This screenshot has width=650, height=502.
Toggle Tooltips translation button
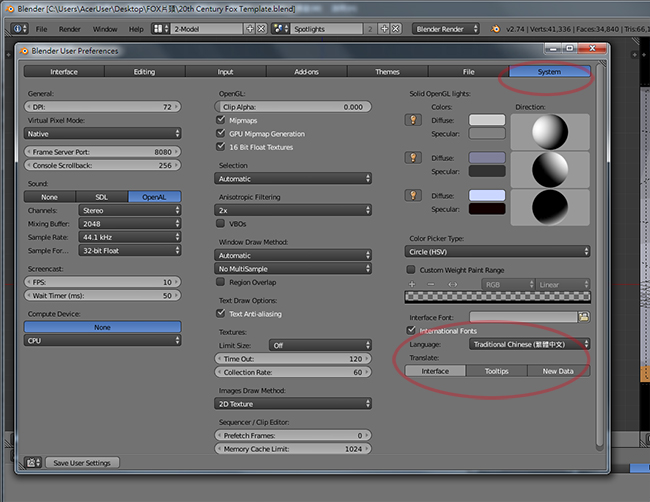coord(497,371)
